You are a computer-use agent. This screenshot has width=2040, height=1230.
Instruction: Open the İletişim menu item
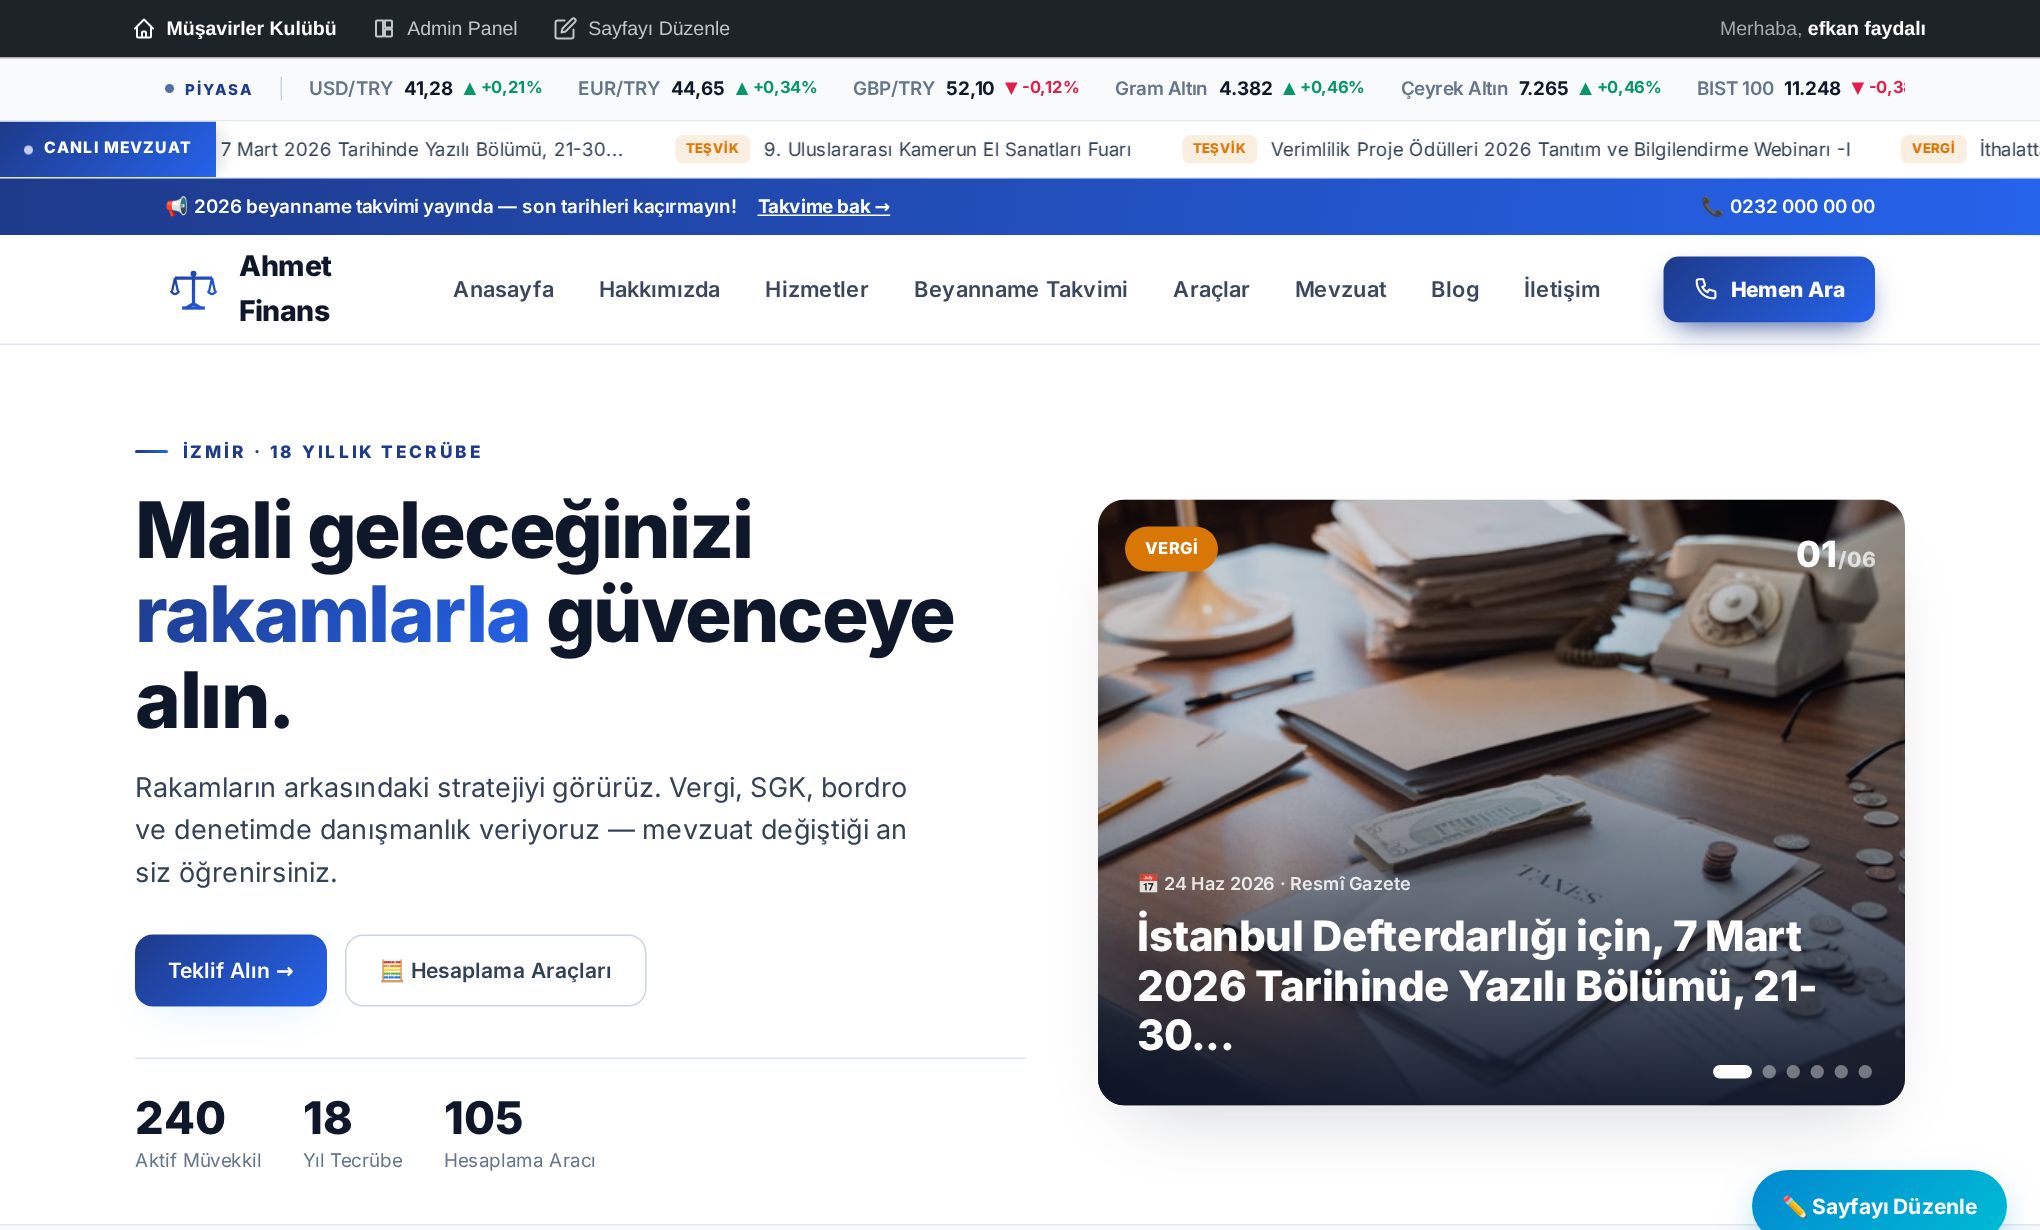coord(1562,289)
